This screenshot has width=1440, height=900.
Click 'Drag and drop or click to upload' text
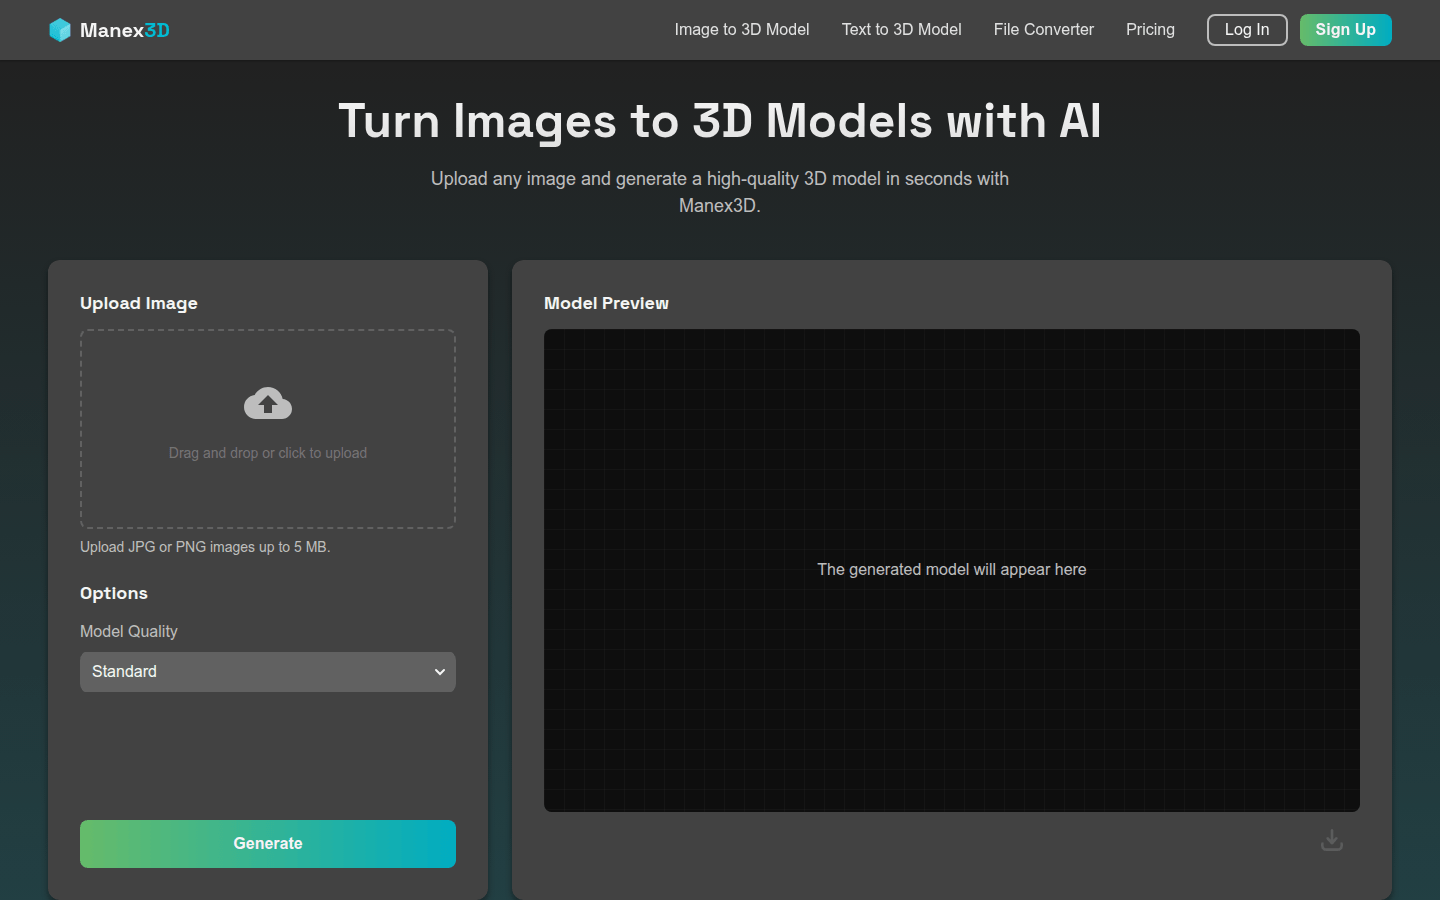click(x=268, y=453)
